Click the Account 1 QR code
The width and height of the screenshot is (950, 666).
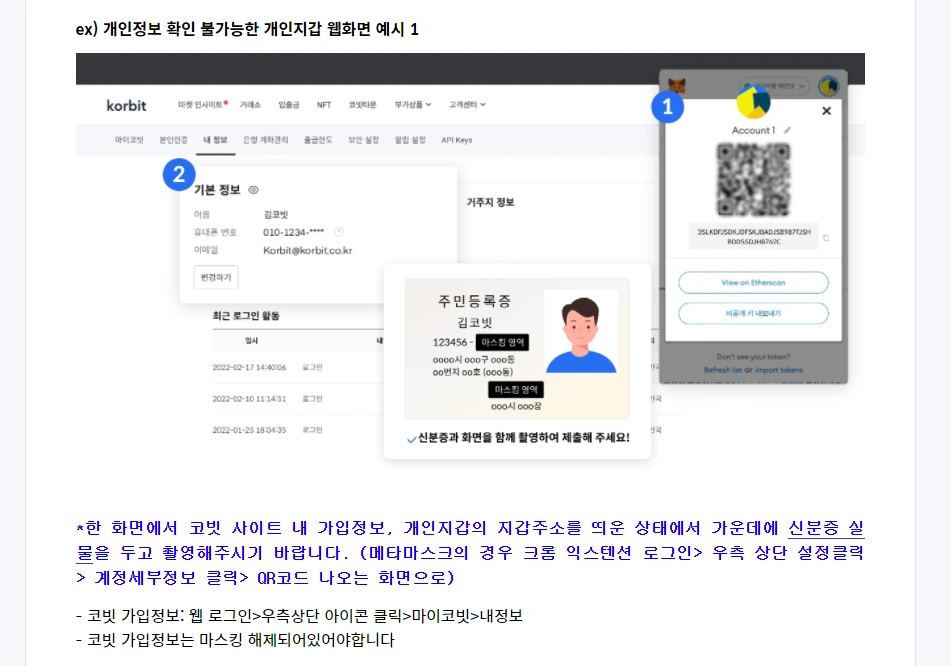click(752, 180)
